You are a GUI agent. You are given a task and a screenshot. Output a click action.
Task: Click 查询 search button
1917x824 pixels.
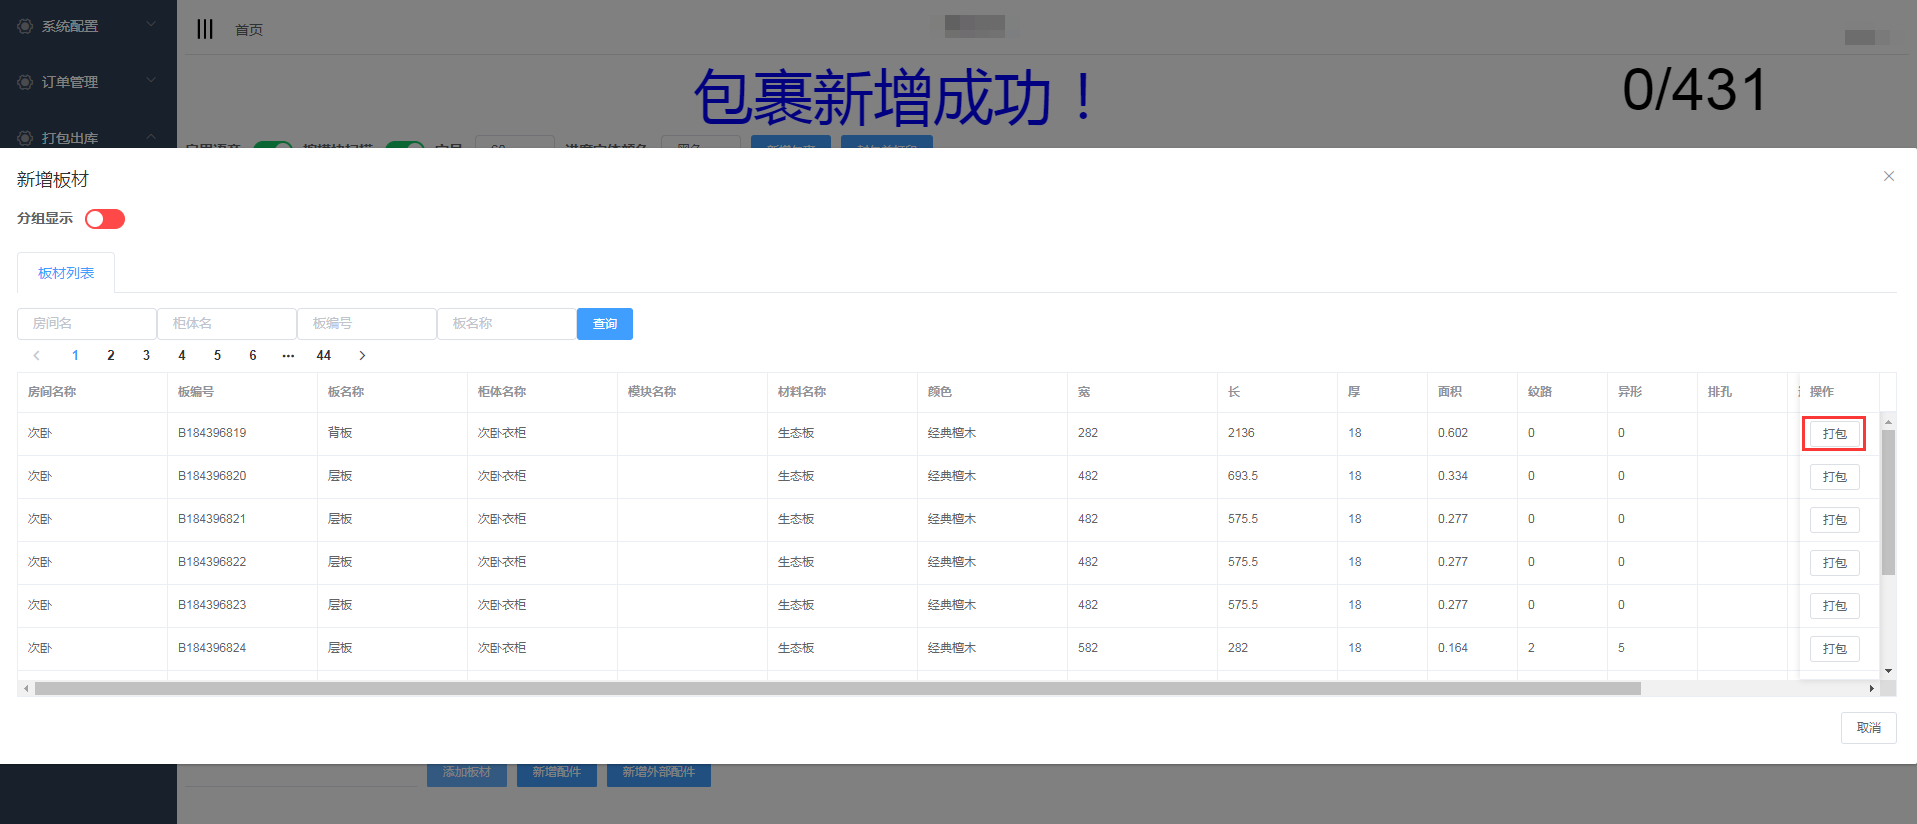(x=604, y=324)
